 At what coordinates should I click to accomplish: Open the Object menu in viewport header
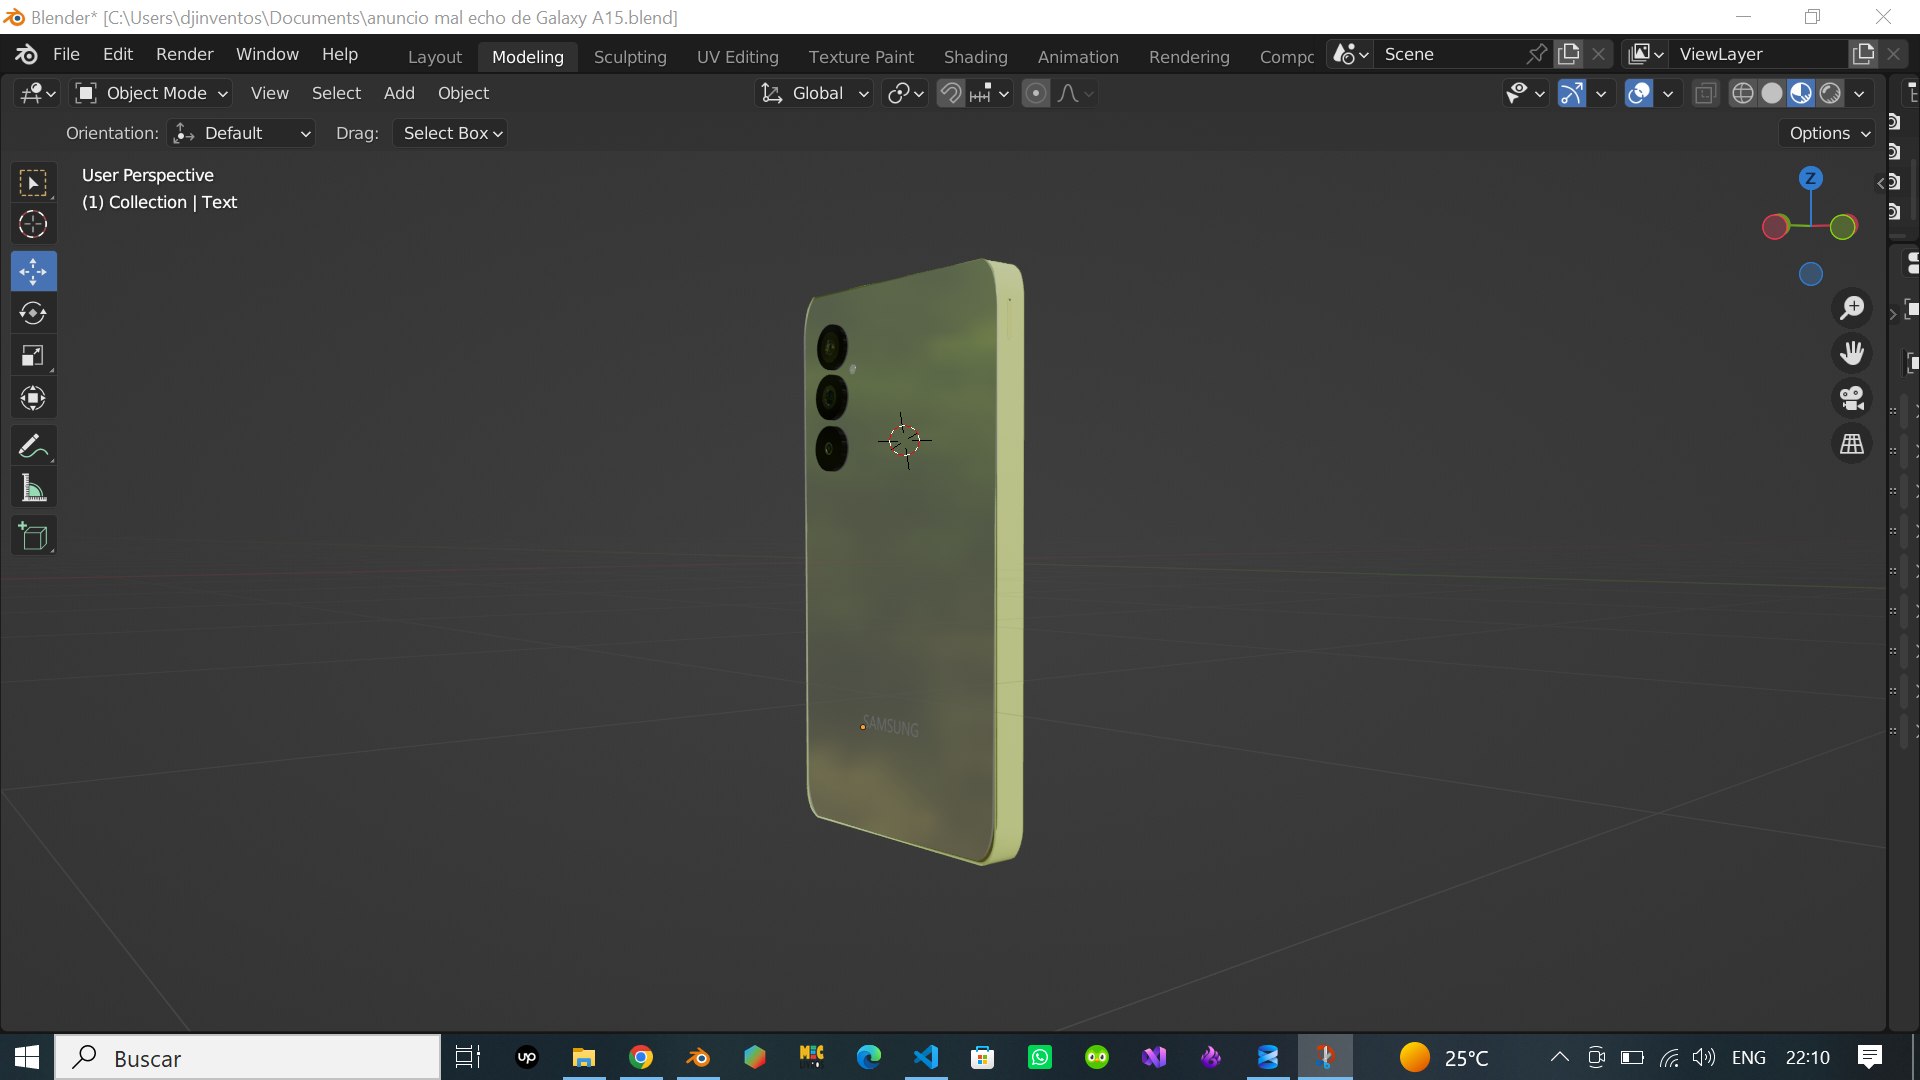(463, 93)
